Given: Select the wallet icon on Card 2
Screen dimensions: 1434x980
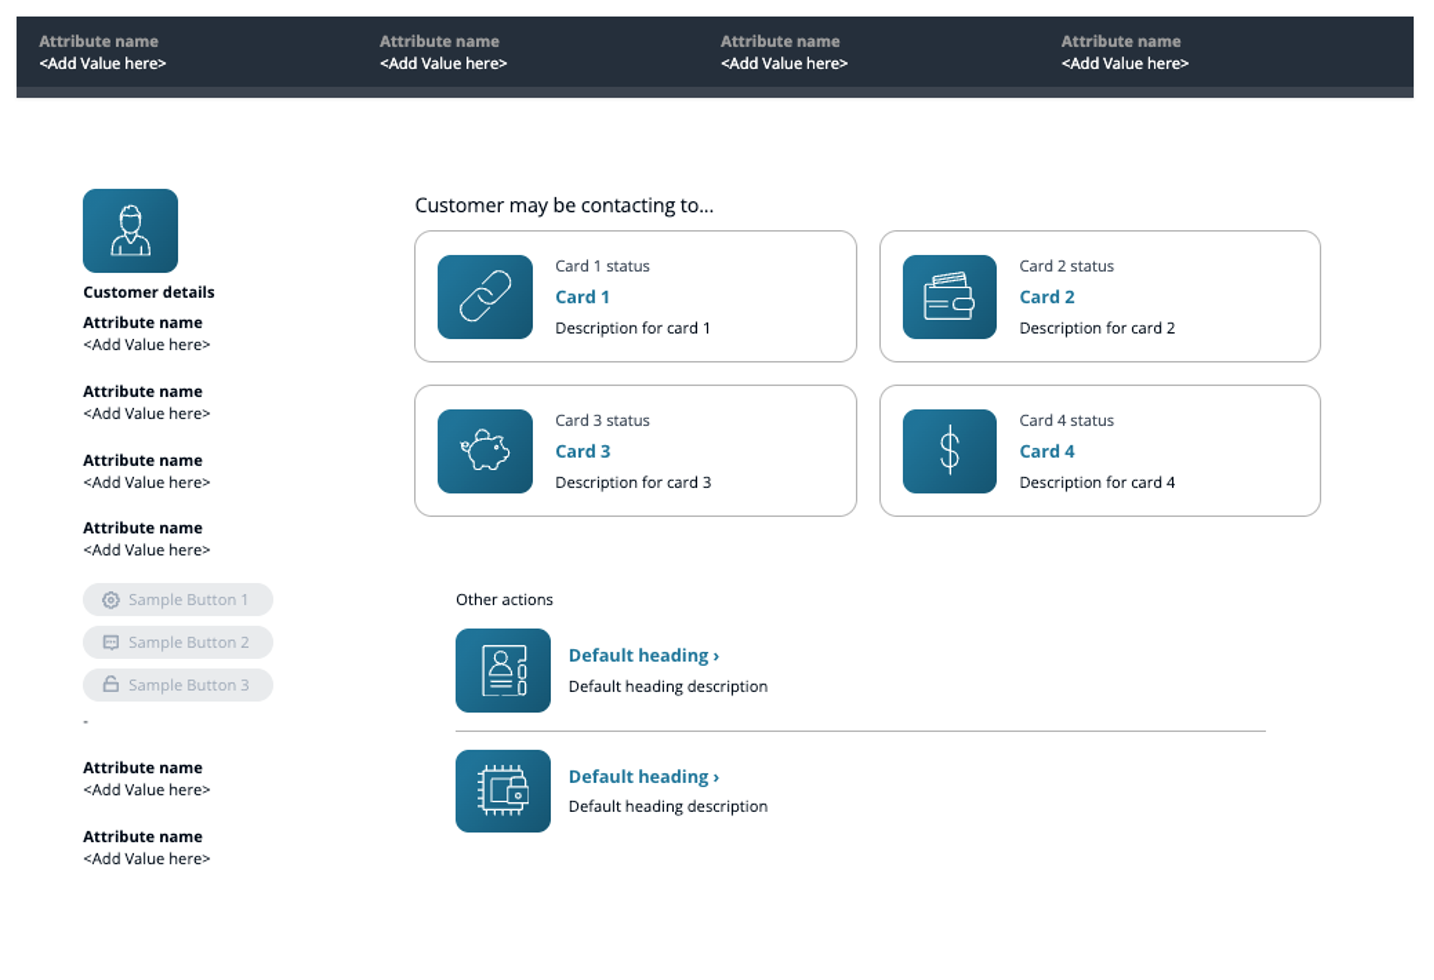Looking at the screenshot, I should (948, 297).
